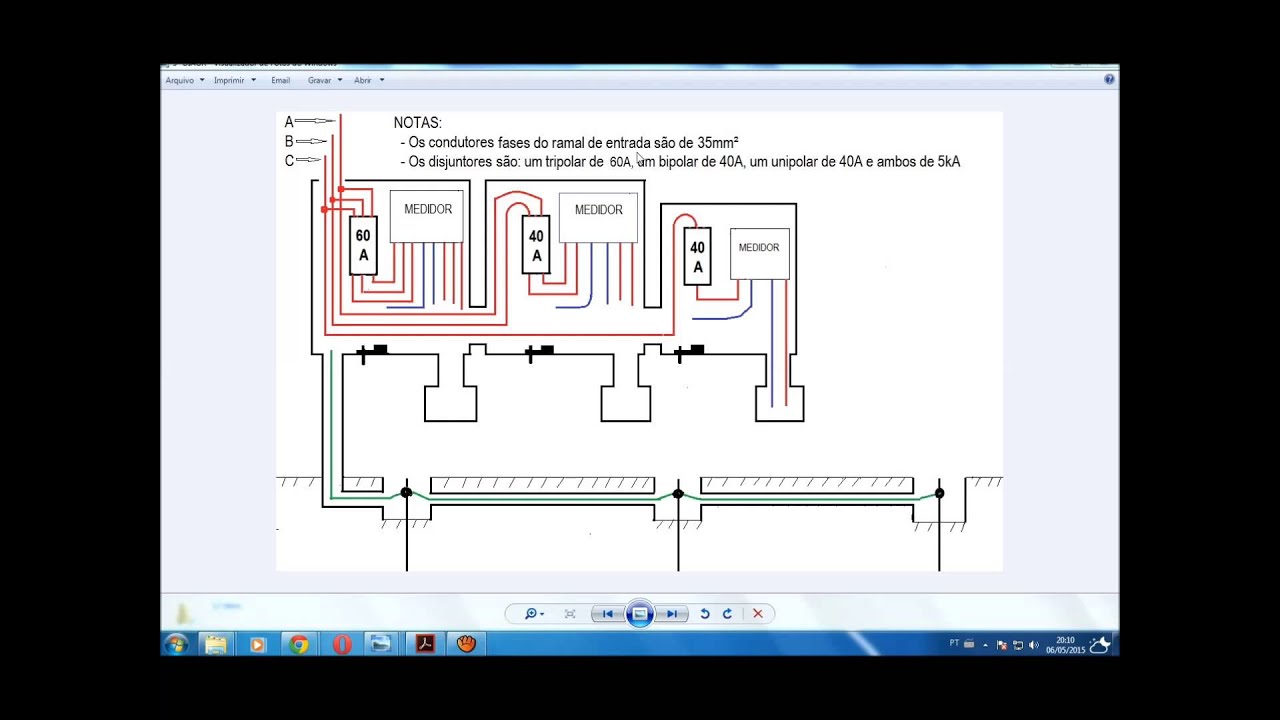Screen dimensions: 1280x720
Task: Click the weather tray icon
Action: pyautogui.click(x=1100, y=644)
